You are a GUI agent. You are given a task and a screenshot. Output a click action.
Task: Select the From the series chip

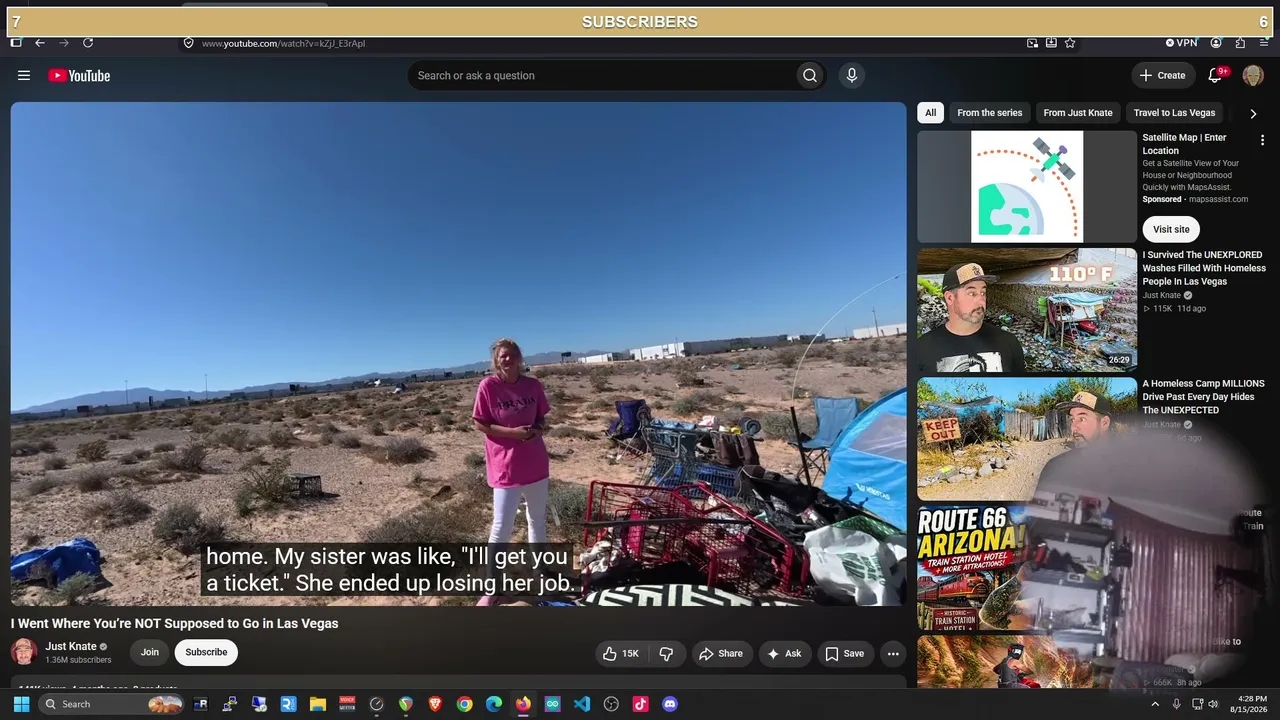(x=990, y=113)
